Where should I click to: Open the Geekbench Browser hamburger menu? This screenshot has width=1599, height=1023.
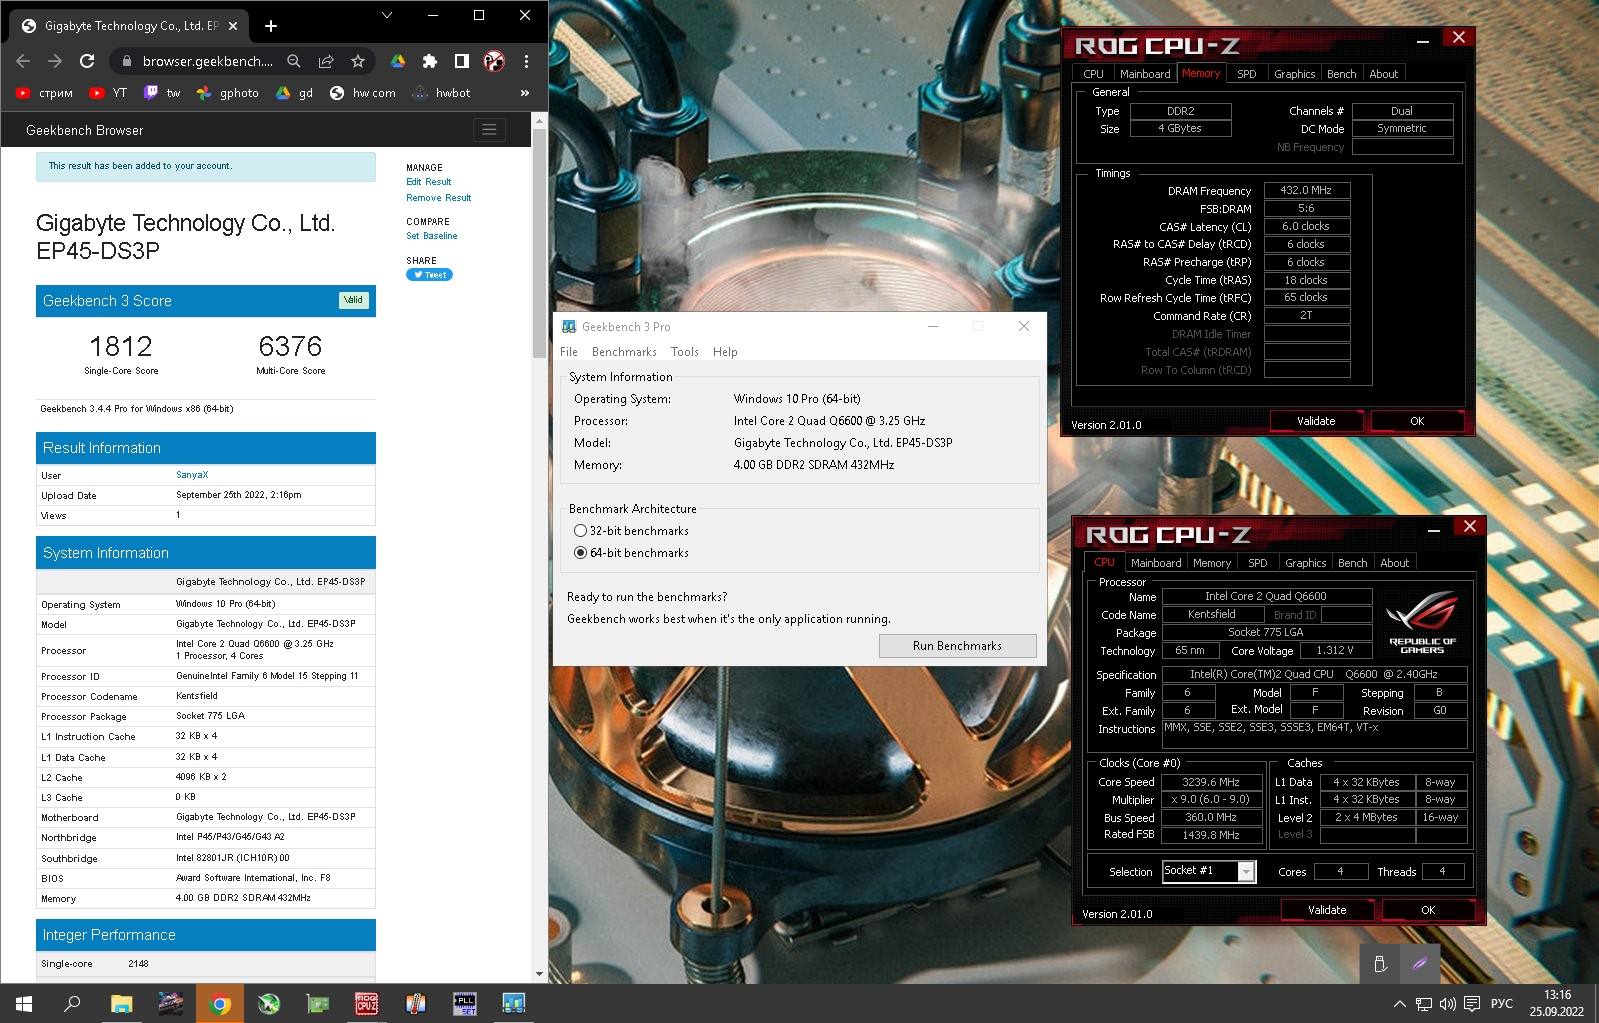(x=489, y=130)
